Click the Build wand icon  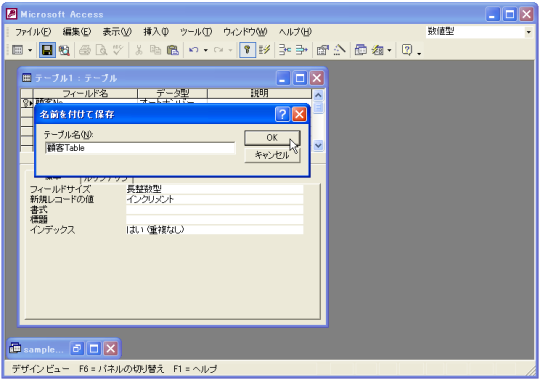tap(339, 50)
